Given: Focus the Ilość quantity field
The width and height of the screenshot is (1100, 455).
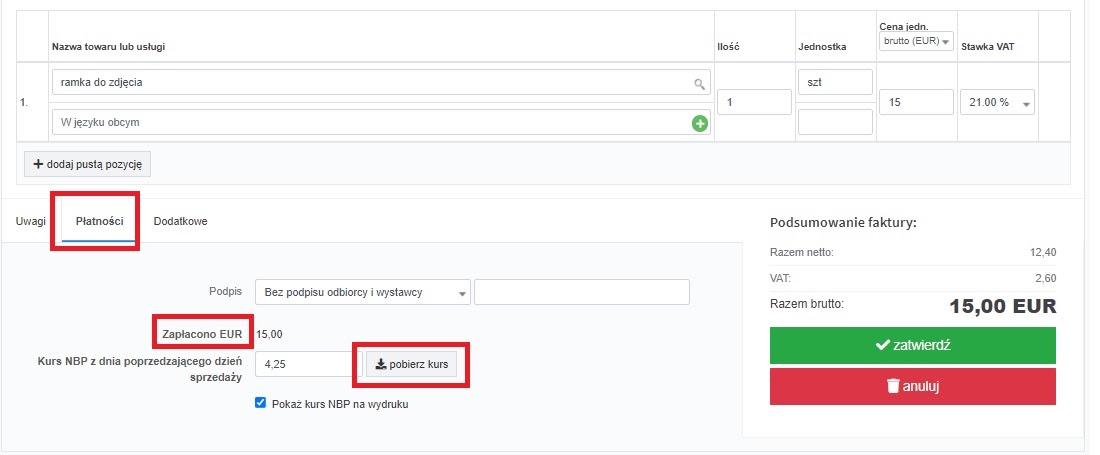Looking at the screenshot, I should [x=754, y=102].
